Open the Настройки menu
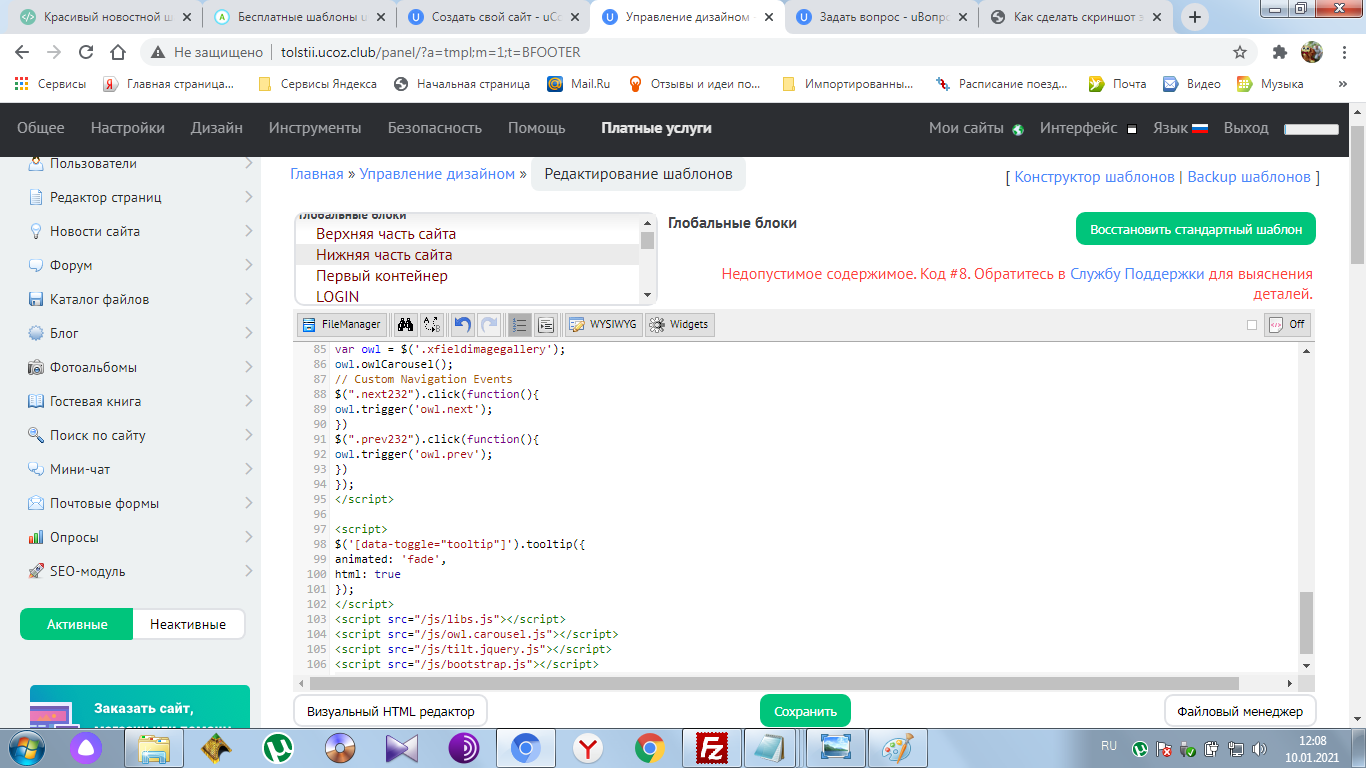Screen dimensions: 1366x768 pos(127,128)
